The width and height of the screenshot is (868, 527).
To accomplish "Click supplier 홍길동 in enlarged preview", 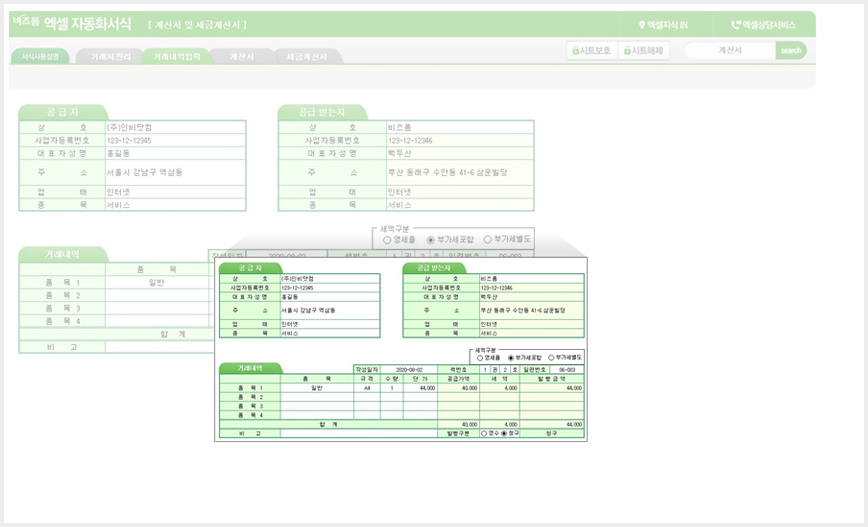I will pyautogui.click(x=330, y=297).
